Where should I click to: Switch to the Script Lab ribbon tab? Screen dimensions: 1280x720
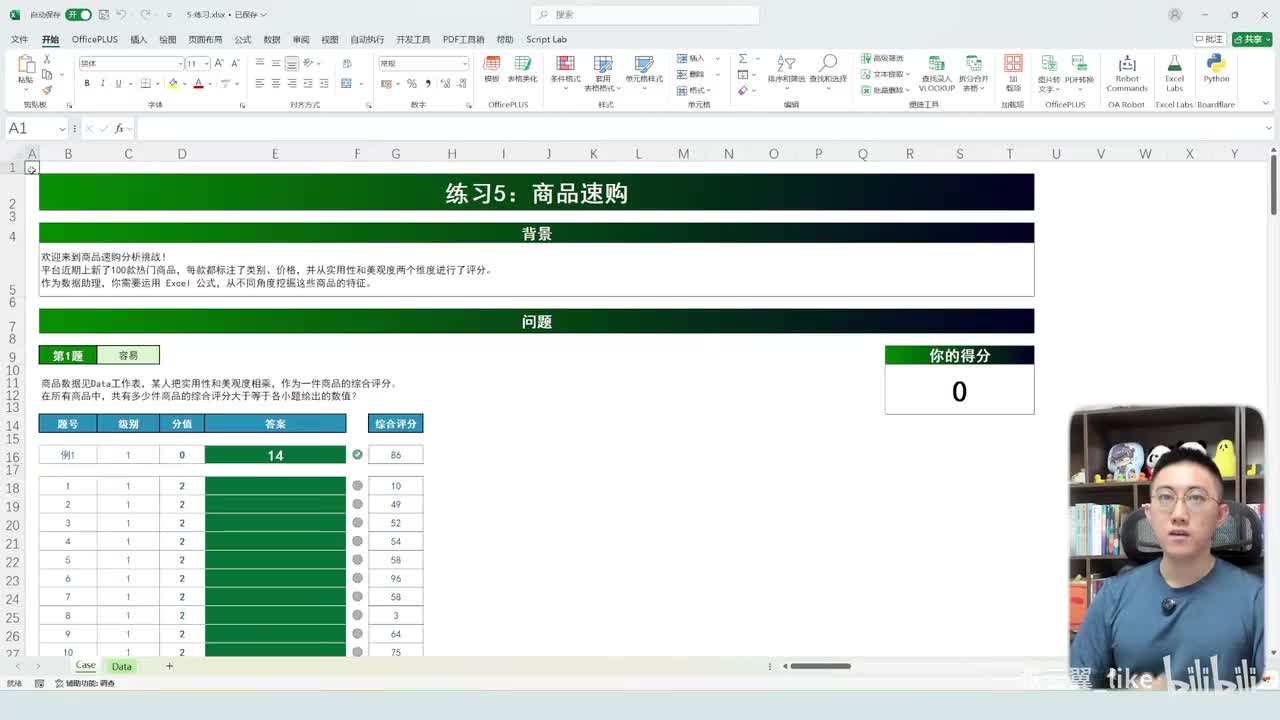546,39
